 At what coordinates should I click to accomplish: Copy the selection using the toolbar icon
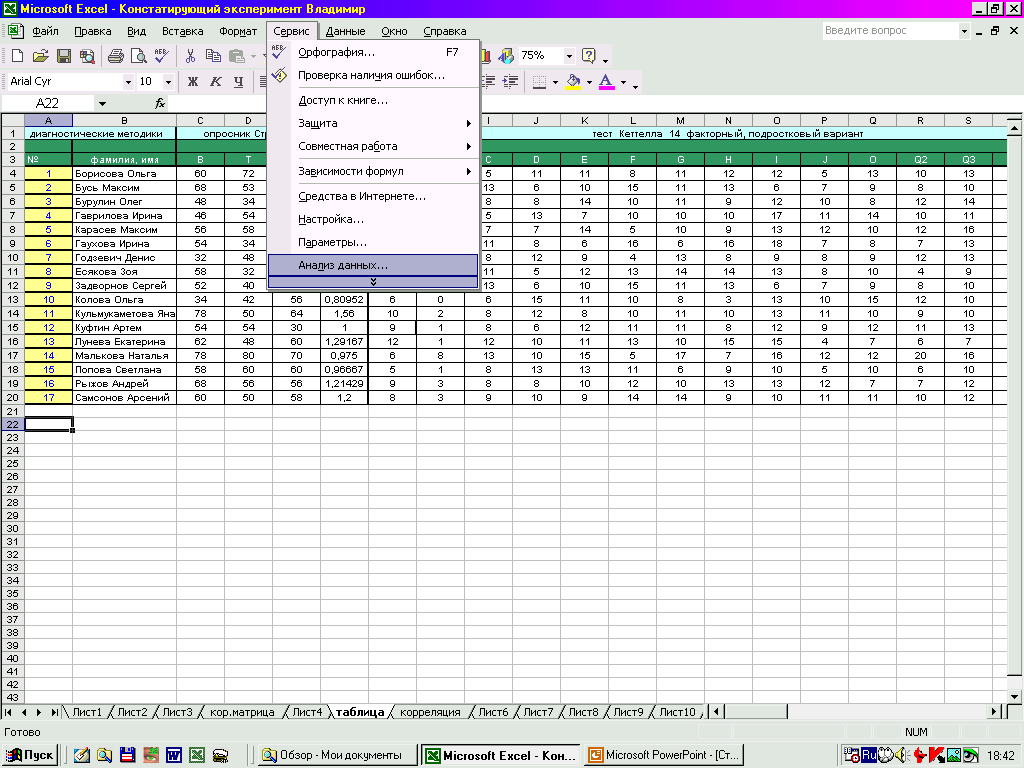click(x=213, y=56)
